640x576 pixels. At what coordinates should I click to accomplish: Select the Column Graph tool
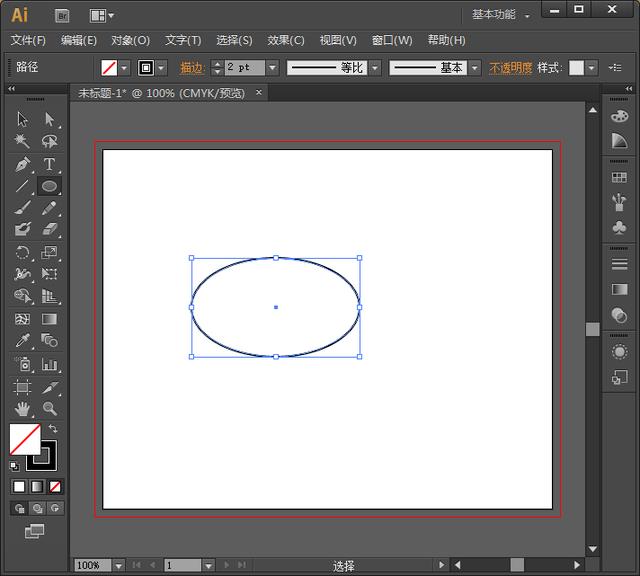coord(49,364)
